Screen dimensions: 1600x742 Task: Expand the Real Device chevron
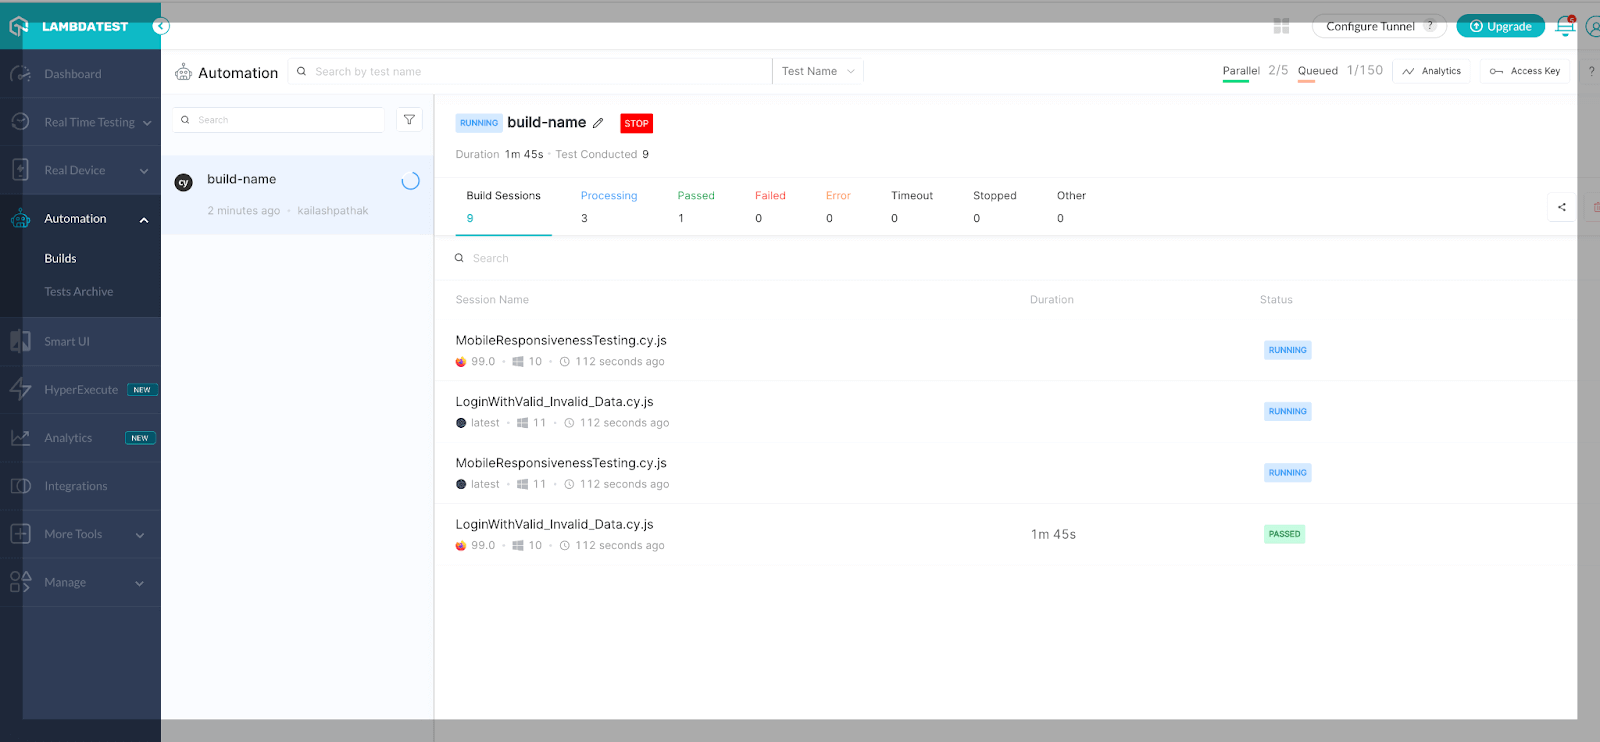click(x=144, y=171)
